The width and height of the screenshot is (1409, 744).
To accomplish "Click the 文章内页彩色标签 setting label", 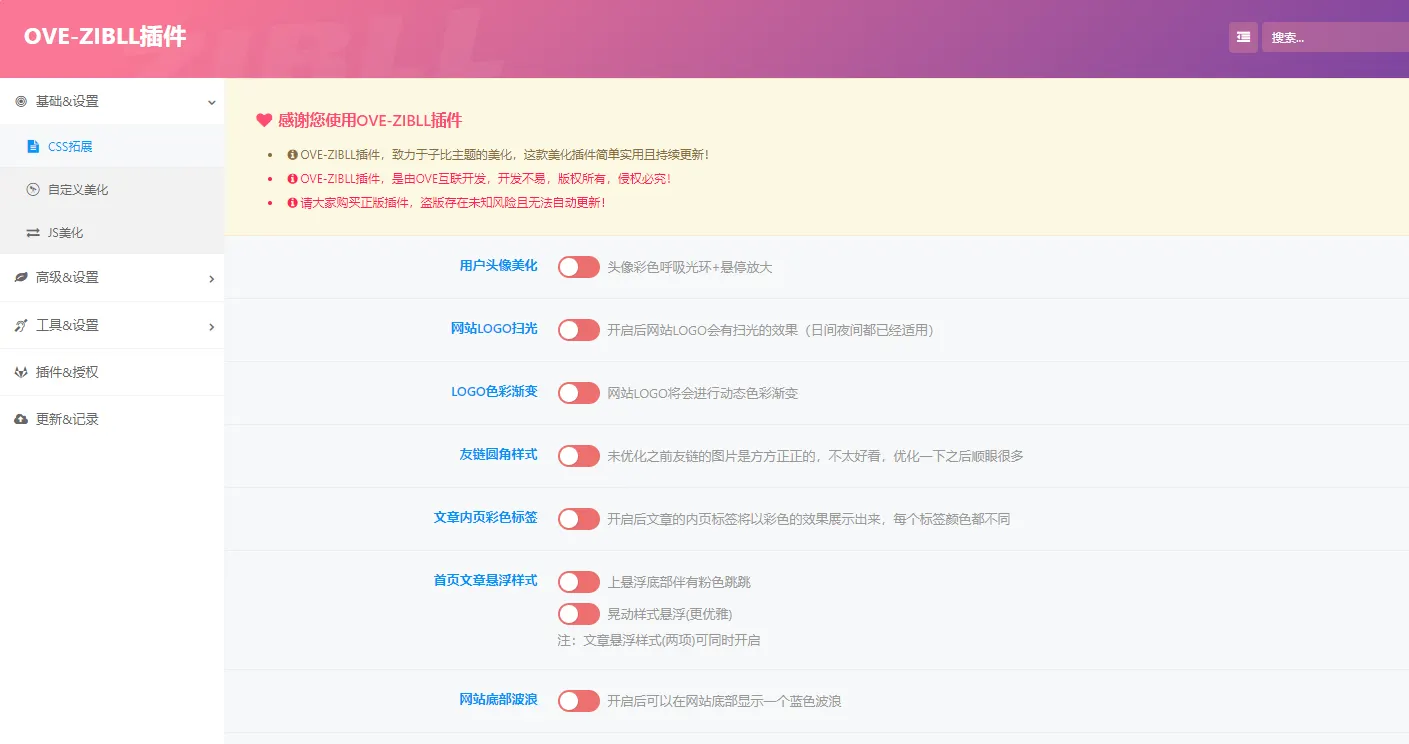I will click(485, 518).
